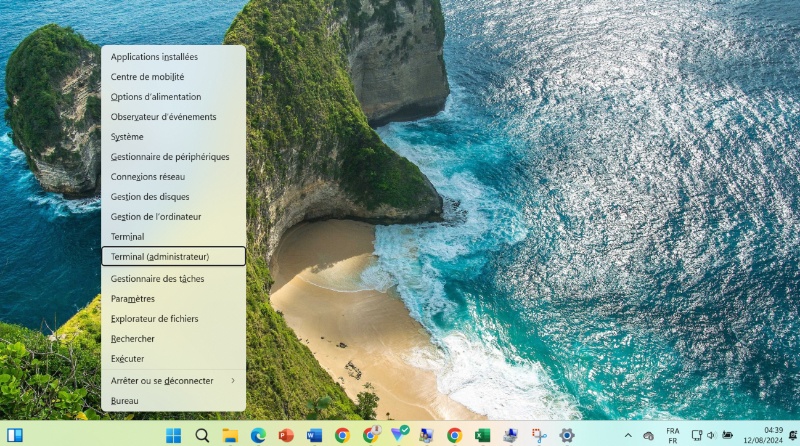Expand the Arrêter ou se déconnecter submenu
Image resolution: width=800 pixels, height=446 pixels.
point(174,381)
